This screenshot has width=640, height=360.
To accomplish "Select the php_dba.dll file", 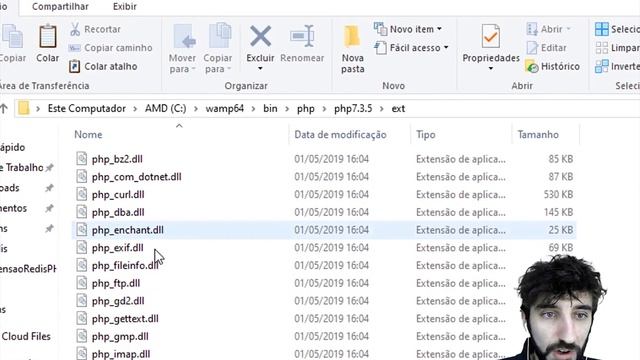I will tap(118, 212).
